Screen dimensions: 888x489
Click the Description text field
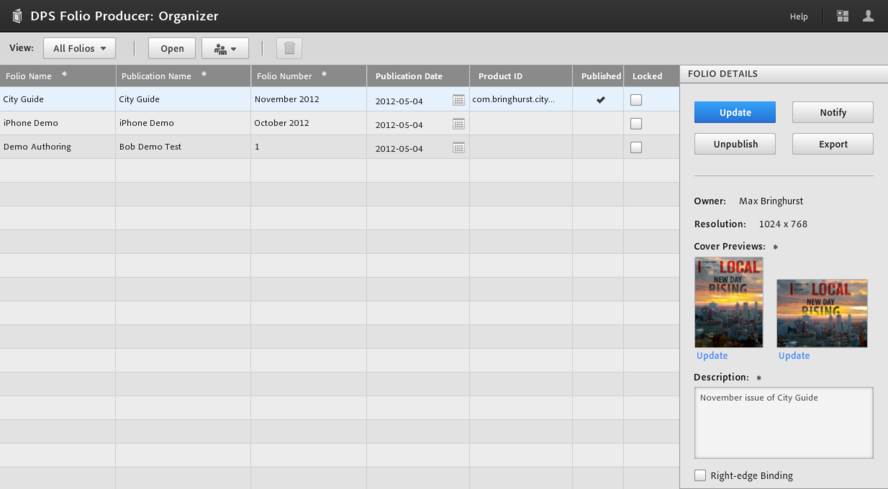(784, 423)
